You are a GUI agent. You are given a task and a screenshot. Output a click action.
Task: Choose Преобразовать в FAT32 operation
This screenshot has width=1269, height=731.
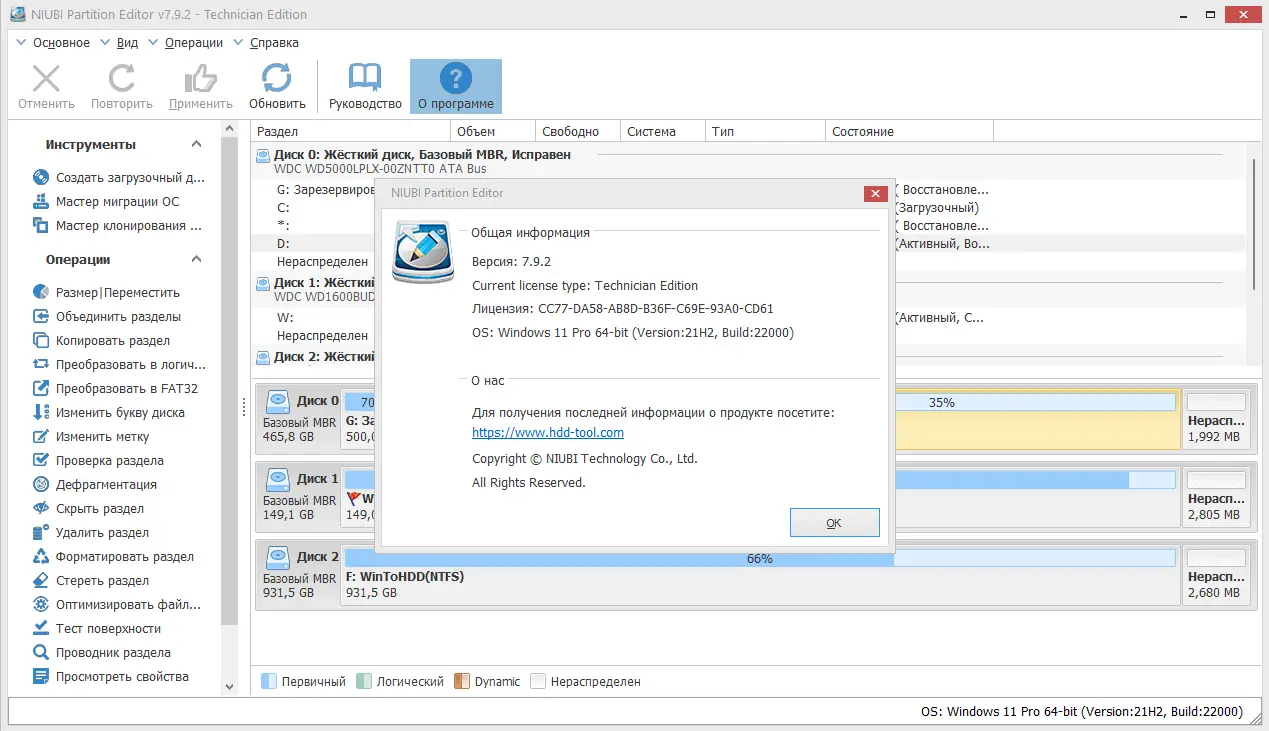[115, 389]
